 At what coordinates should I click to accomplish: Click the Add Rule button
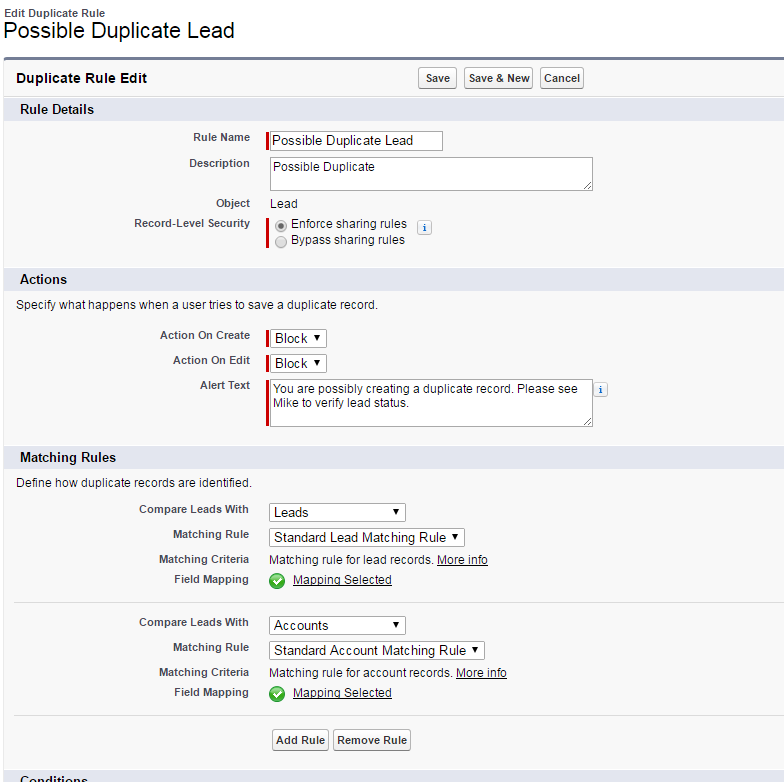point(300,741)
